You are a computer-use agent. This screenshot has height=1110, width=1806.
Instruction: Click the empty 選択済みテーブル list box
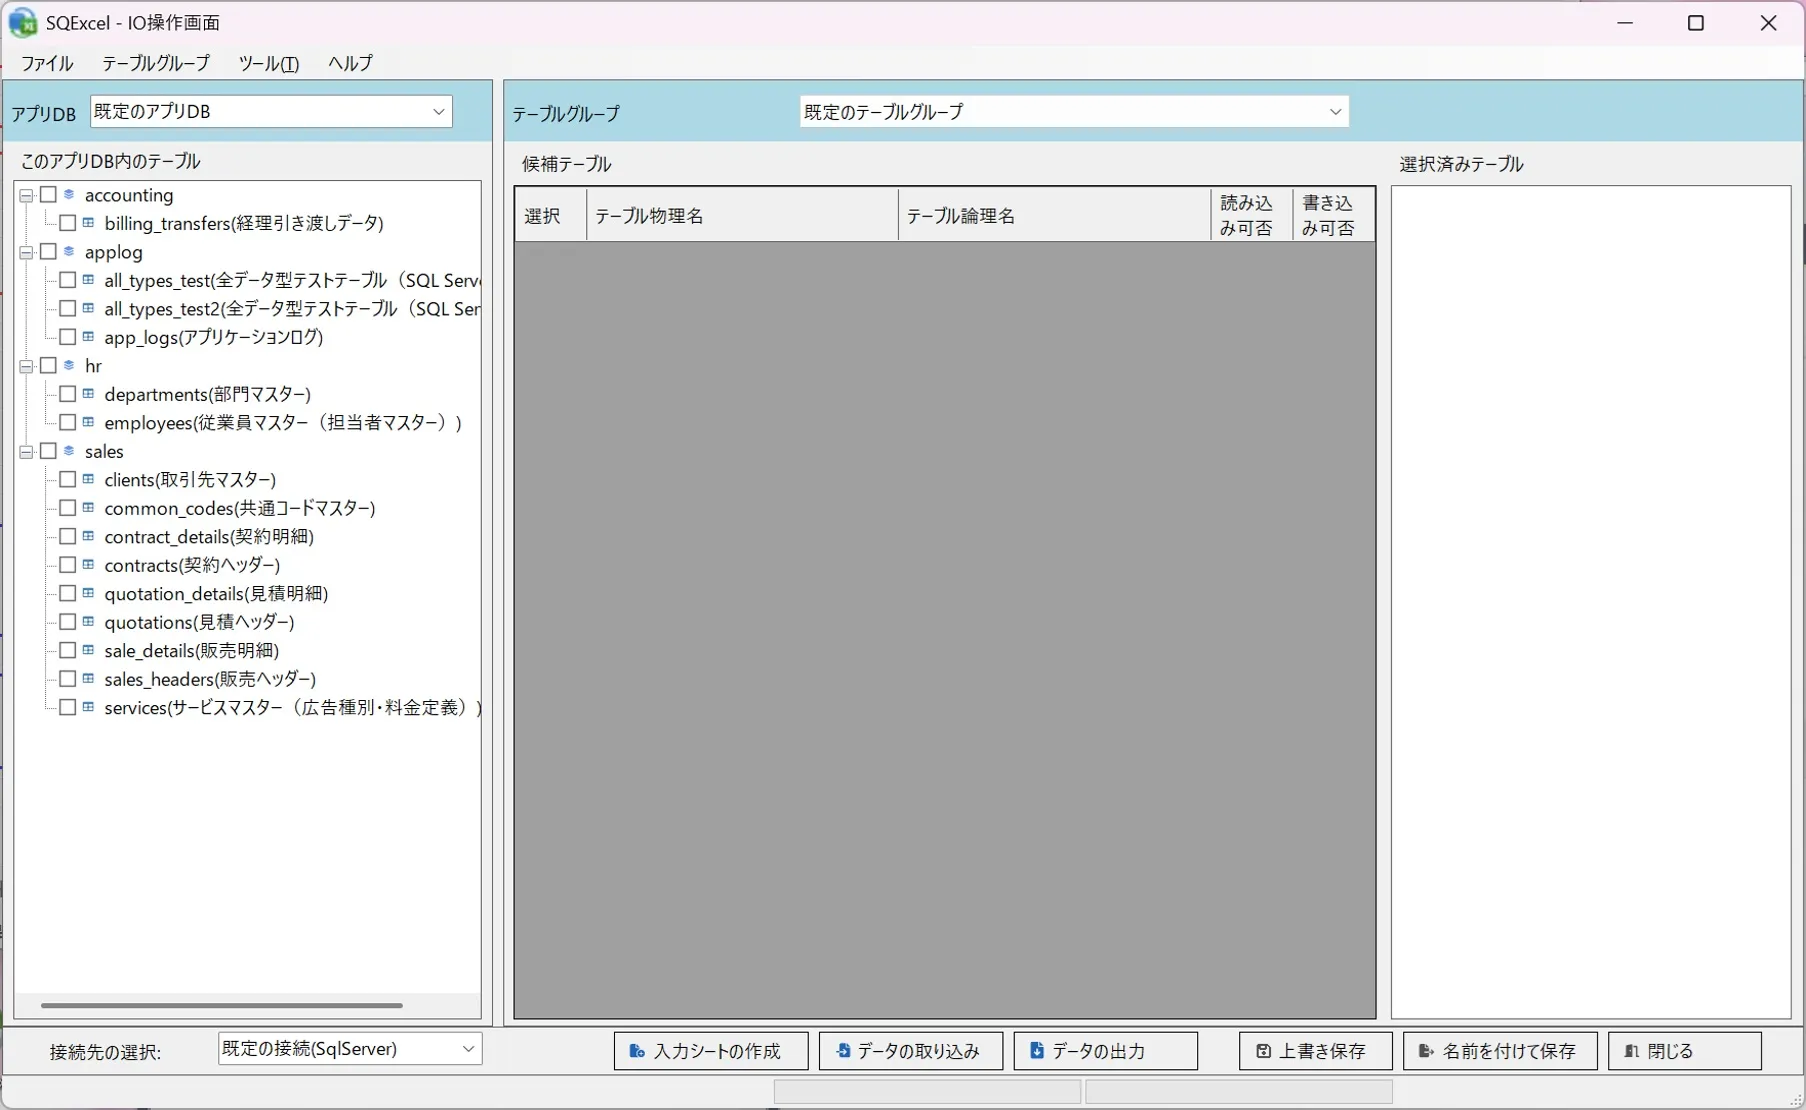[x=1591, y=602]
